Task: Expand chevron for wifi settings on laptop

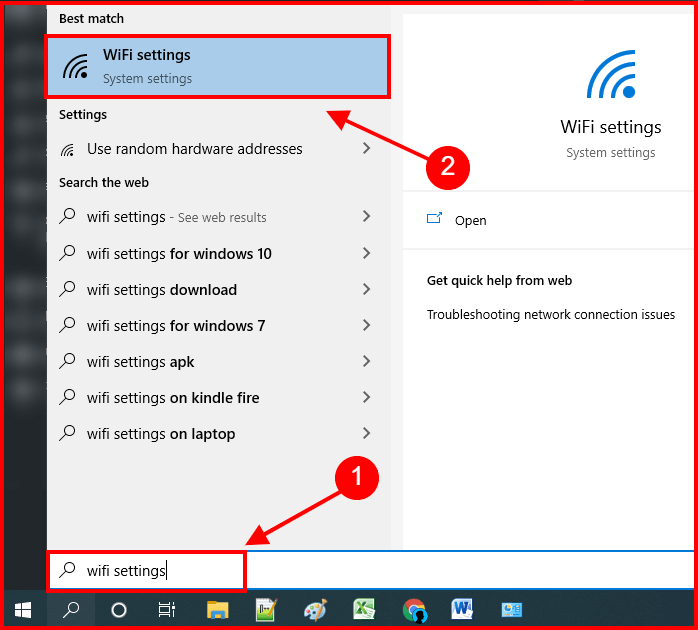Action: pyautogui.click(x=366, y=433)
